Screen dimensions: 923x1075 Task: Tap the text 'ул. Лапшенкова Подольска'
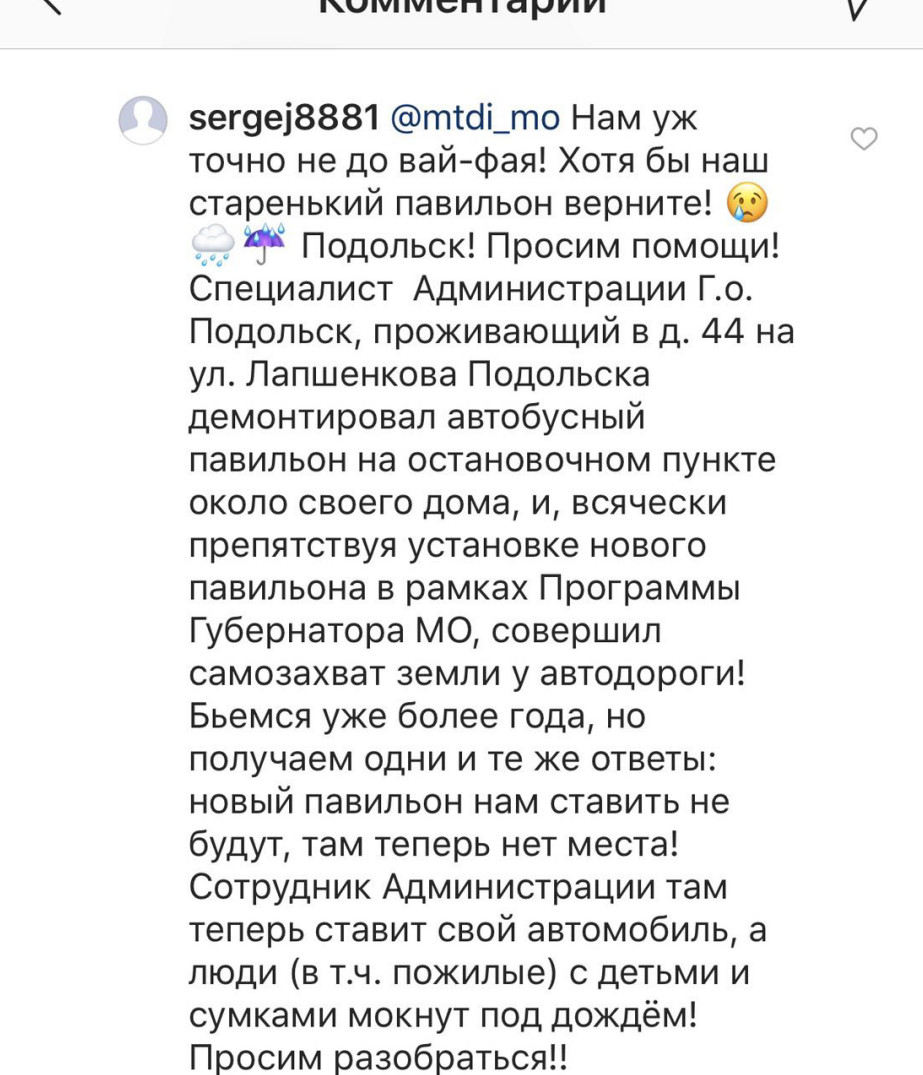[420, 373]
